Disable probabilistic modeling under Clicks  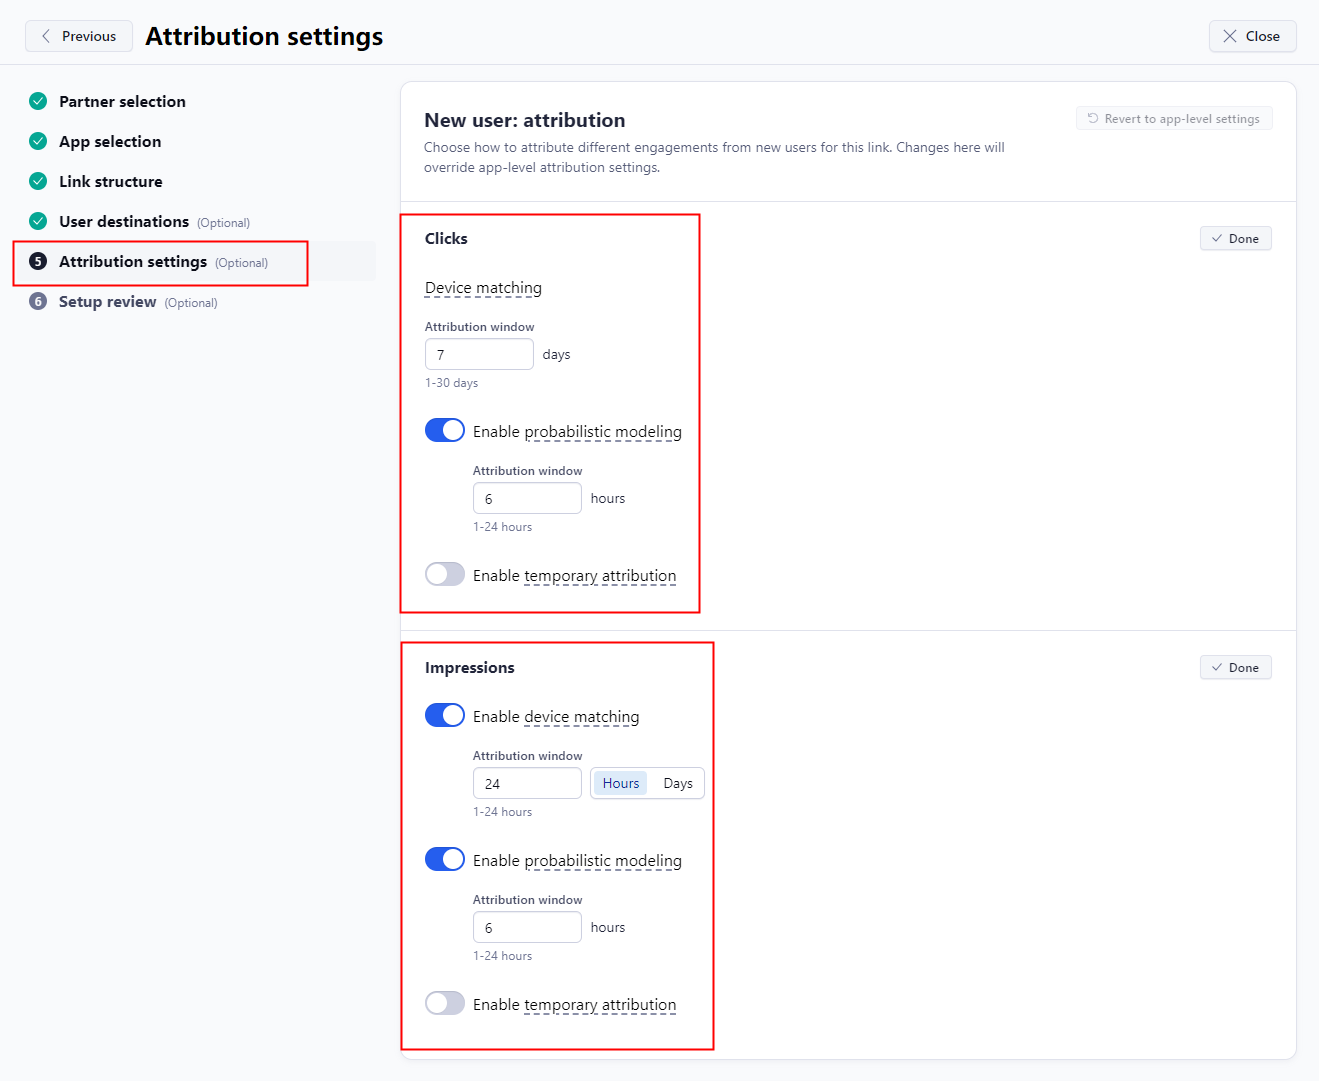click(444, 430)
